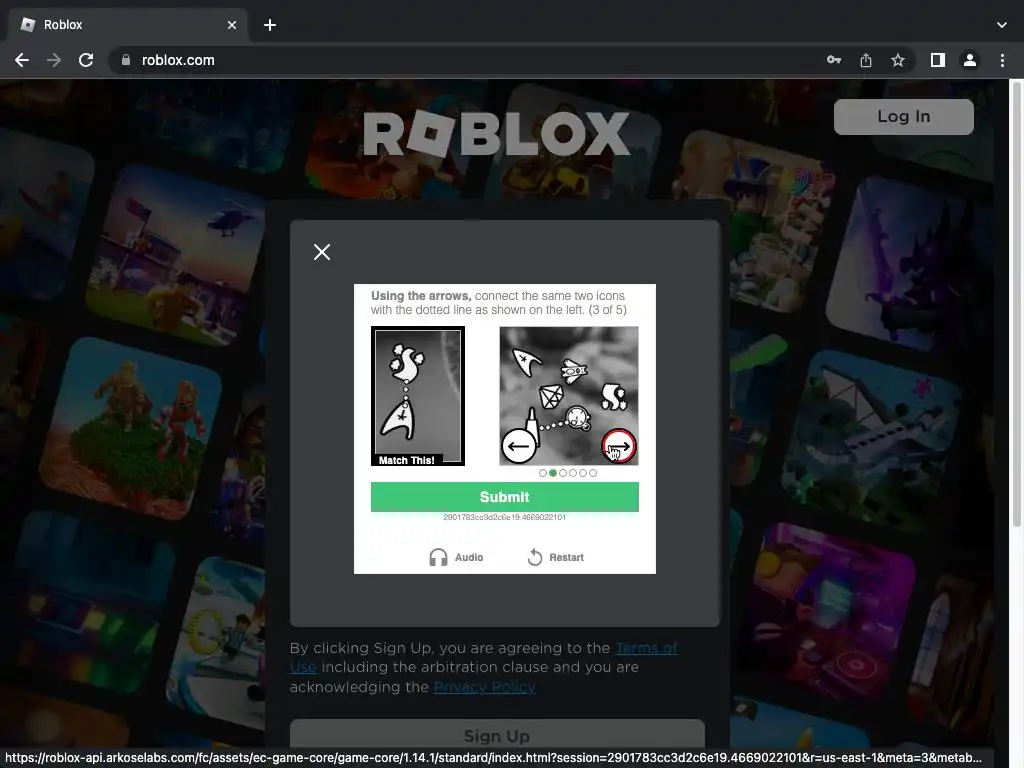The height and width of the screenshot is (768, 1024).
Task: Click the browser back arrow
Action: click(x=22, y=60)
